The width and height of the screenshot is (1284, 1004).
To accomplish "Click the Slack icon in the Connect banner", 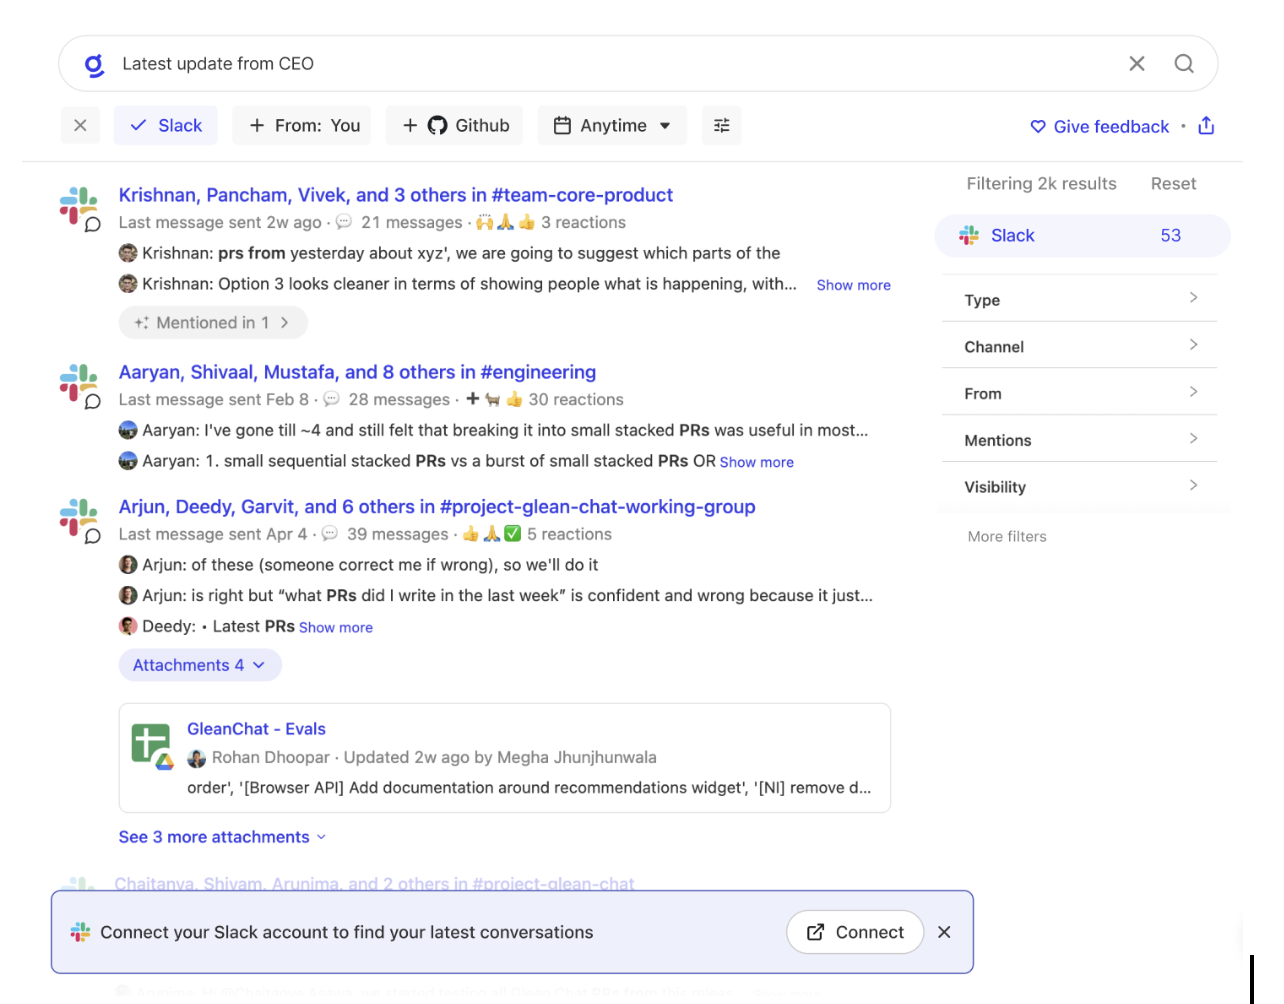I will tap(79, 932).
